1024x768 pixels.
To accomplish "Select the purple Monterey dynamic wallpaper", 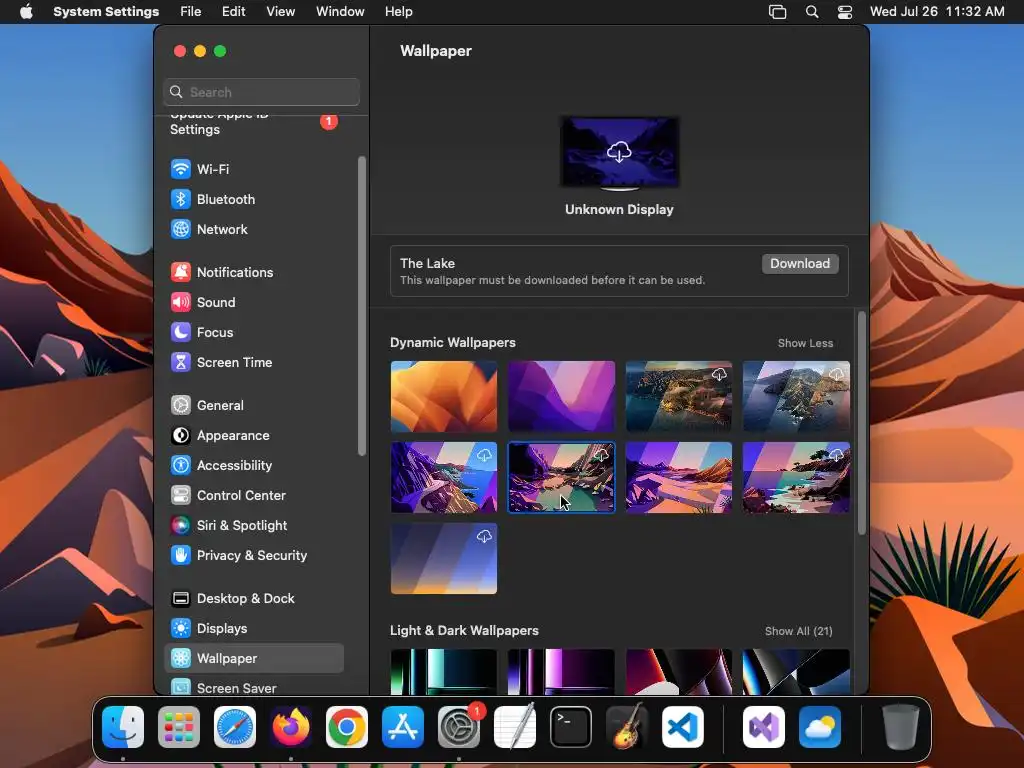I will click(562, 396).
